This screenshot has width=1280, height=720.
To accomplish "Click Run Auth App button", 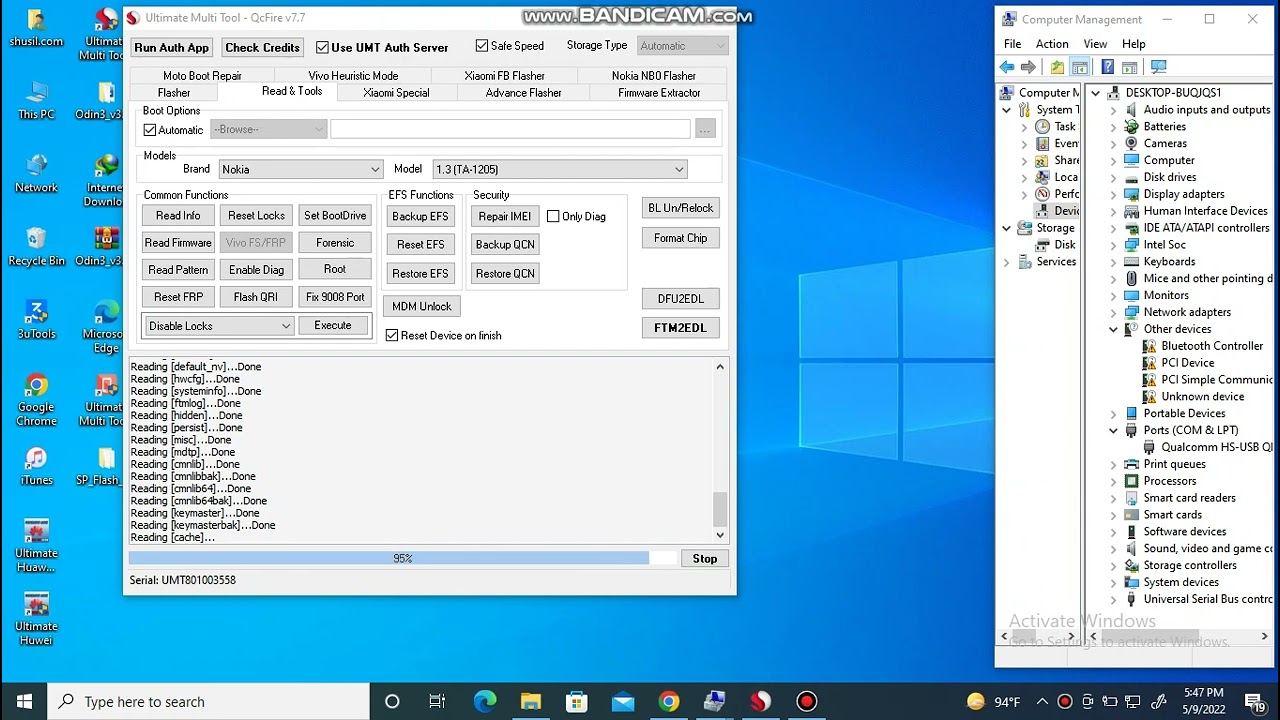I will point(172,47).
